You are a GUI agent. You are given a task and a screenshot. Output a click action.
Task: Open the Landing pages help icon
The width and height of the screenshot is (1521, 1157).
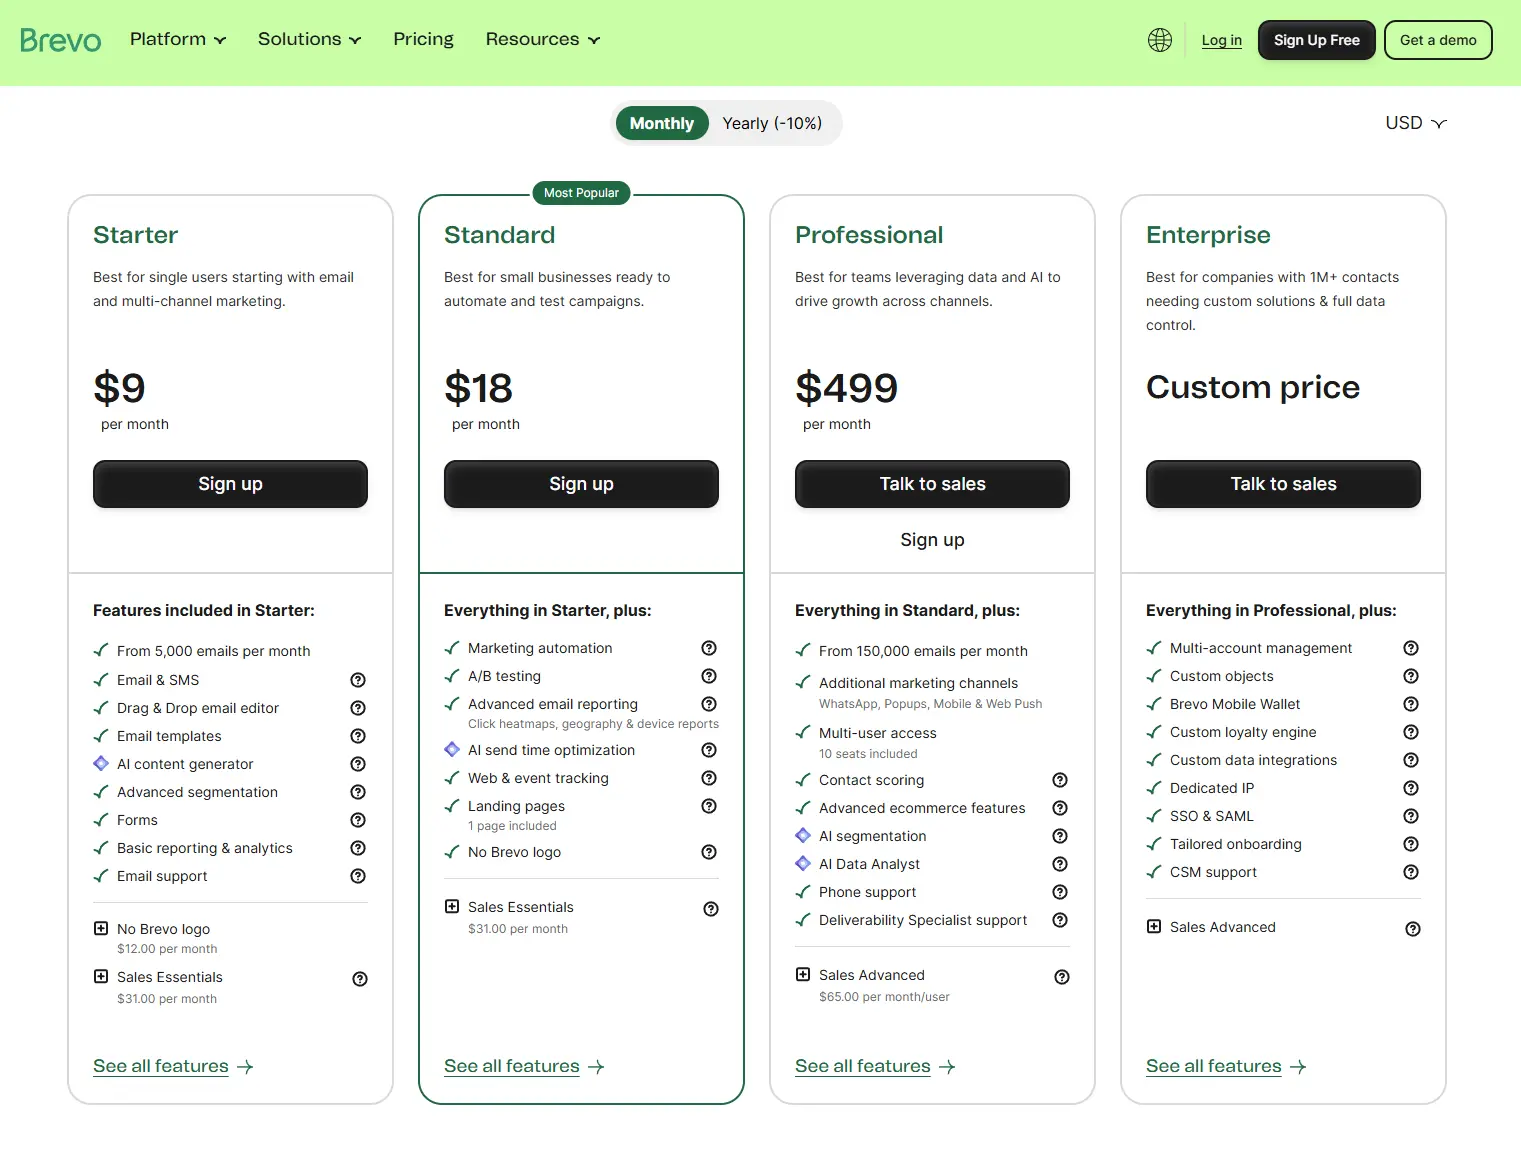click(709, 806)
